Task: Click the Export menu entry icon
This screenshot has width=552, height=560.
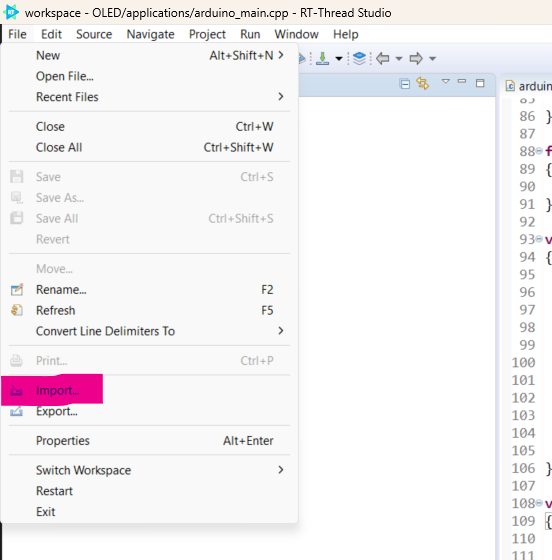Action: [16, 411]
